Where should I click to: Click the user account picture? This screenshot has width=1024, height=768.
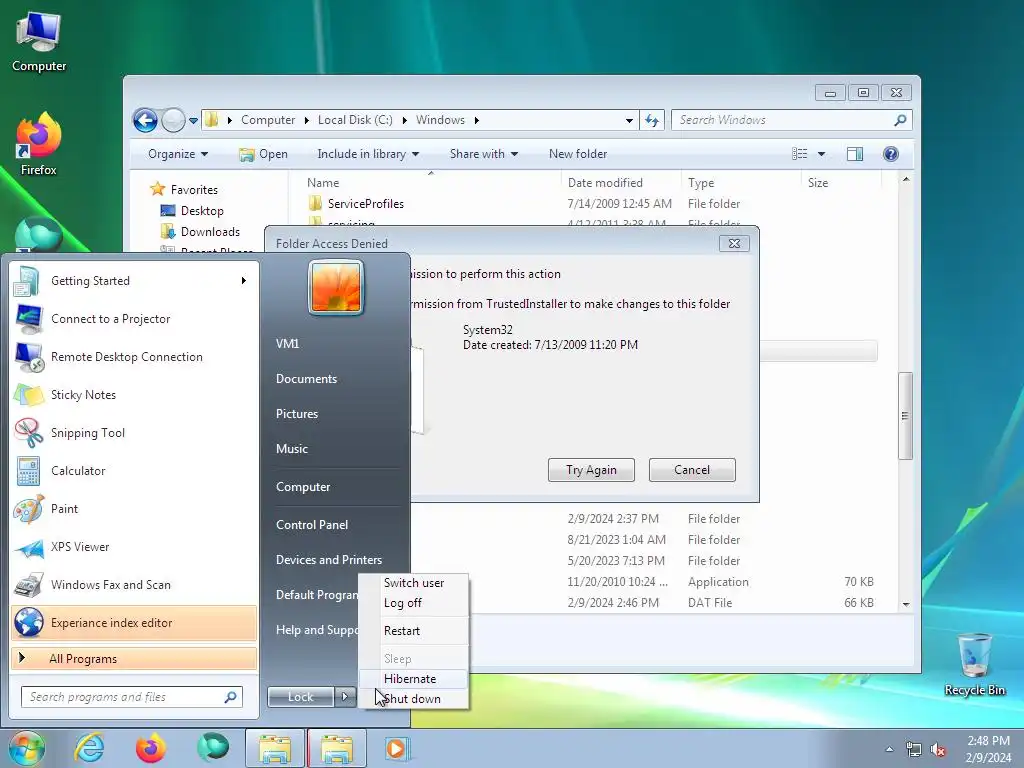coord(336,287)
